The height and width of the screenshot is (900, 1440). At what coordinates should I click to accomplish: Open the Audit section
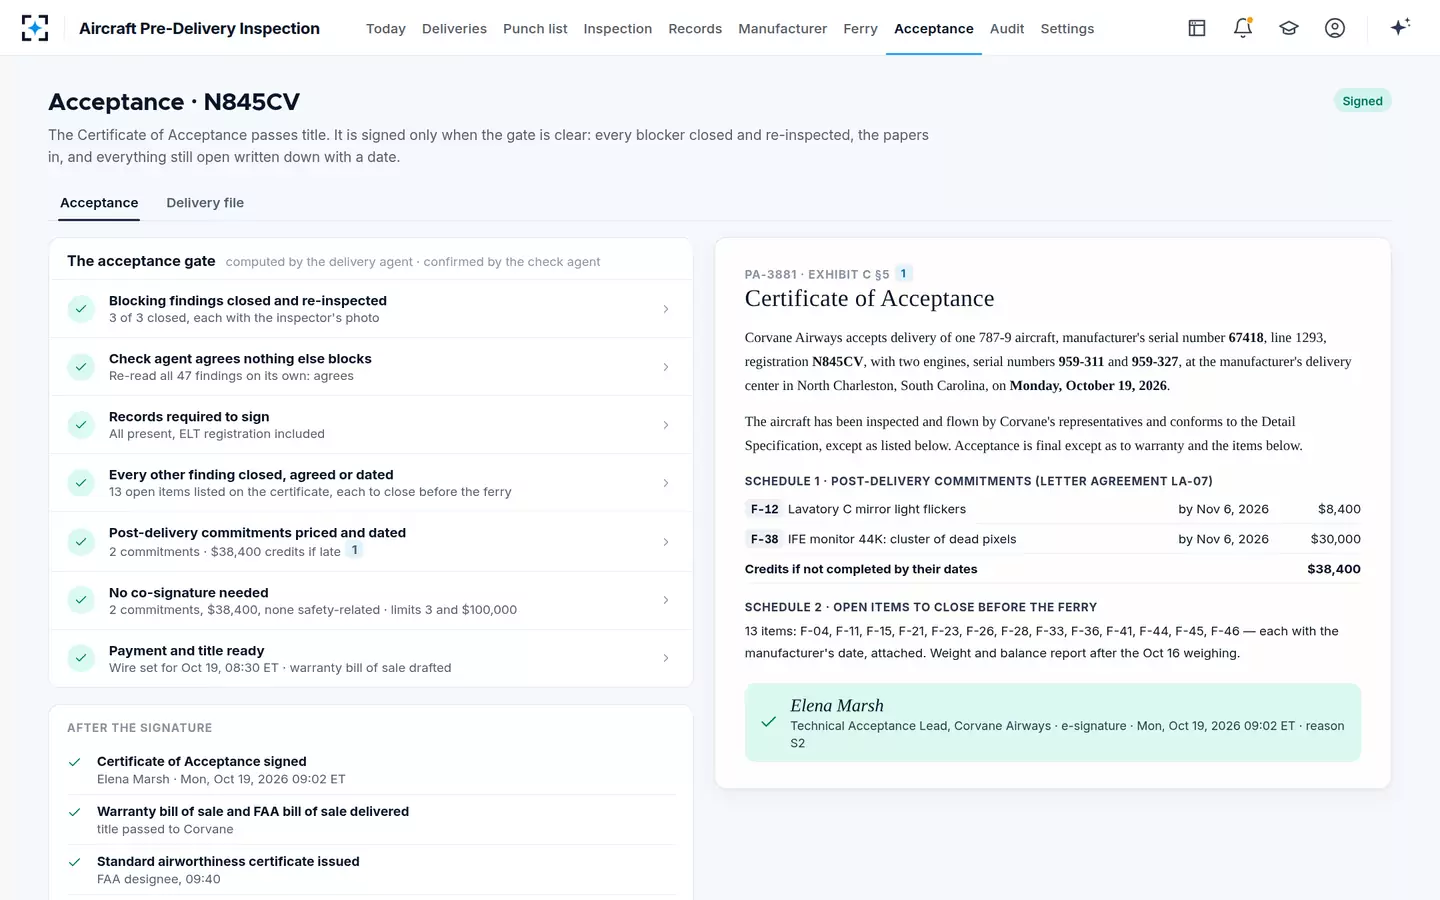point(1007,29)
